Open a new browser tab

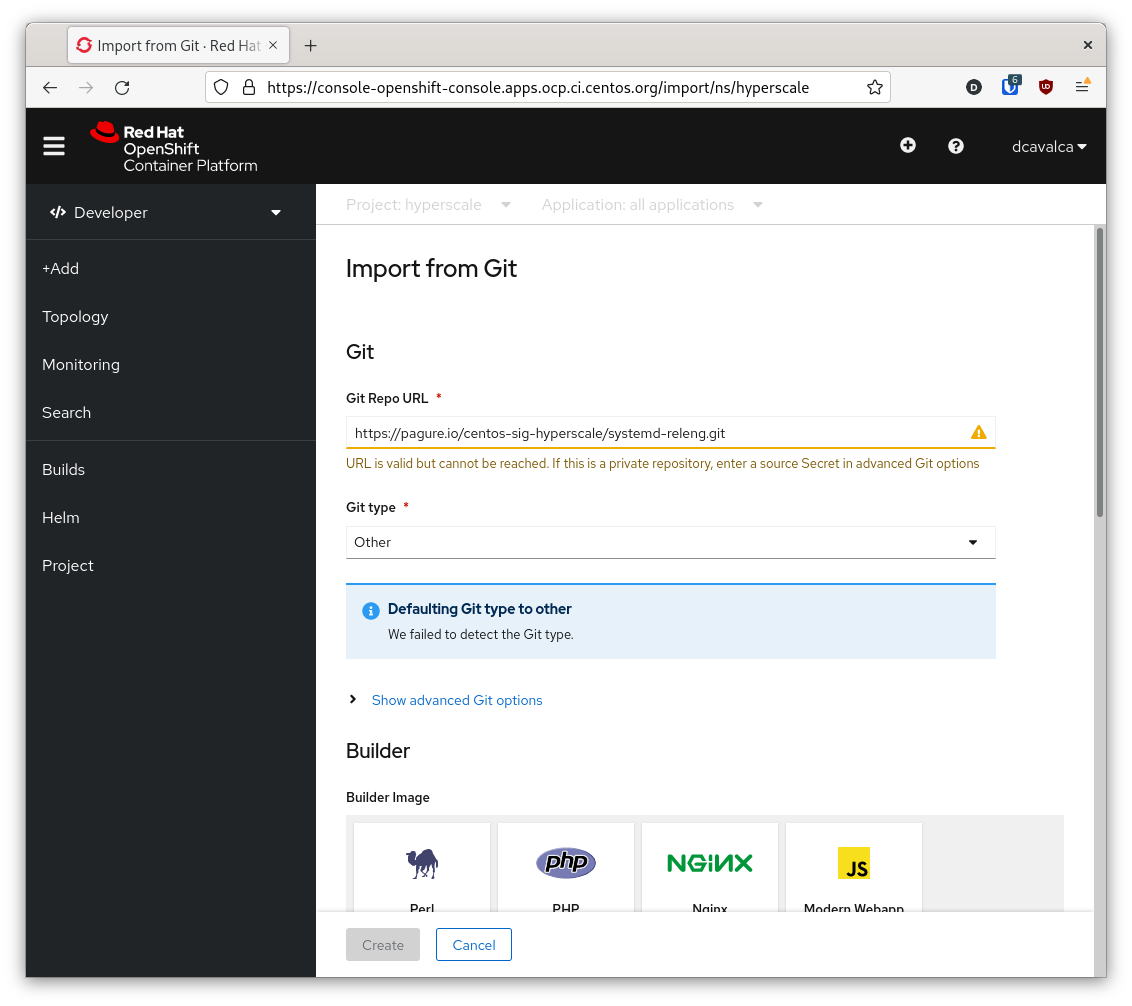coord(310,45)
